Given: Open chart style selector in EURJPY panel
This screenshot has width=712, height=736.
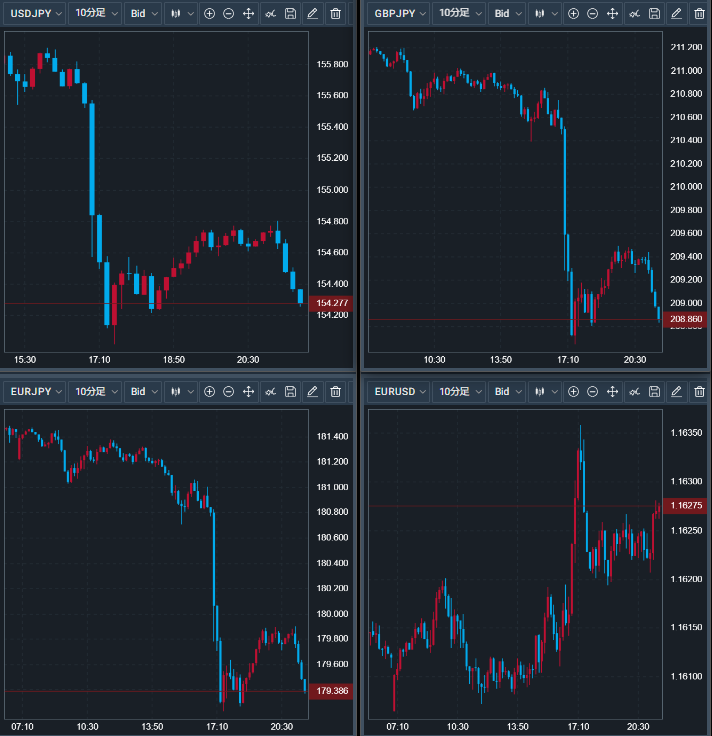Looking at the screenshot, I should (181, 391).
